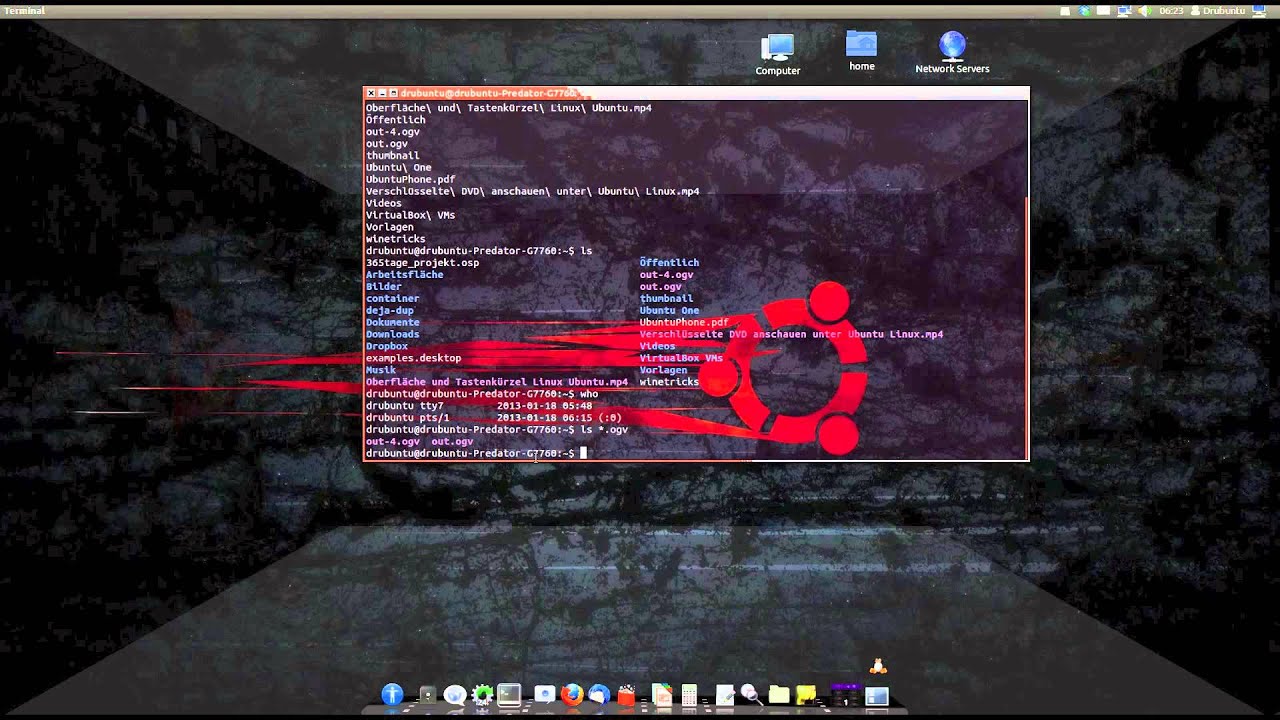The image size is (1280, 720).
Task: Open the text editor notepad dock icon
Action: tap(725, 695)
